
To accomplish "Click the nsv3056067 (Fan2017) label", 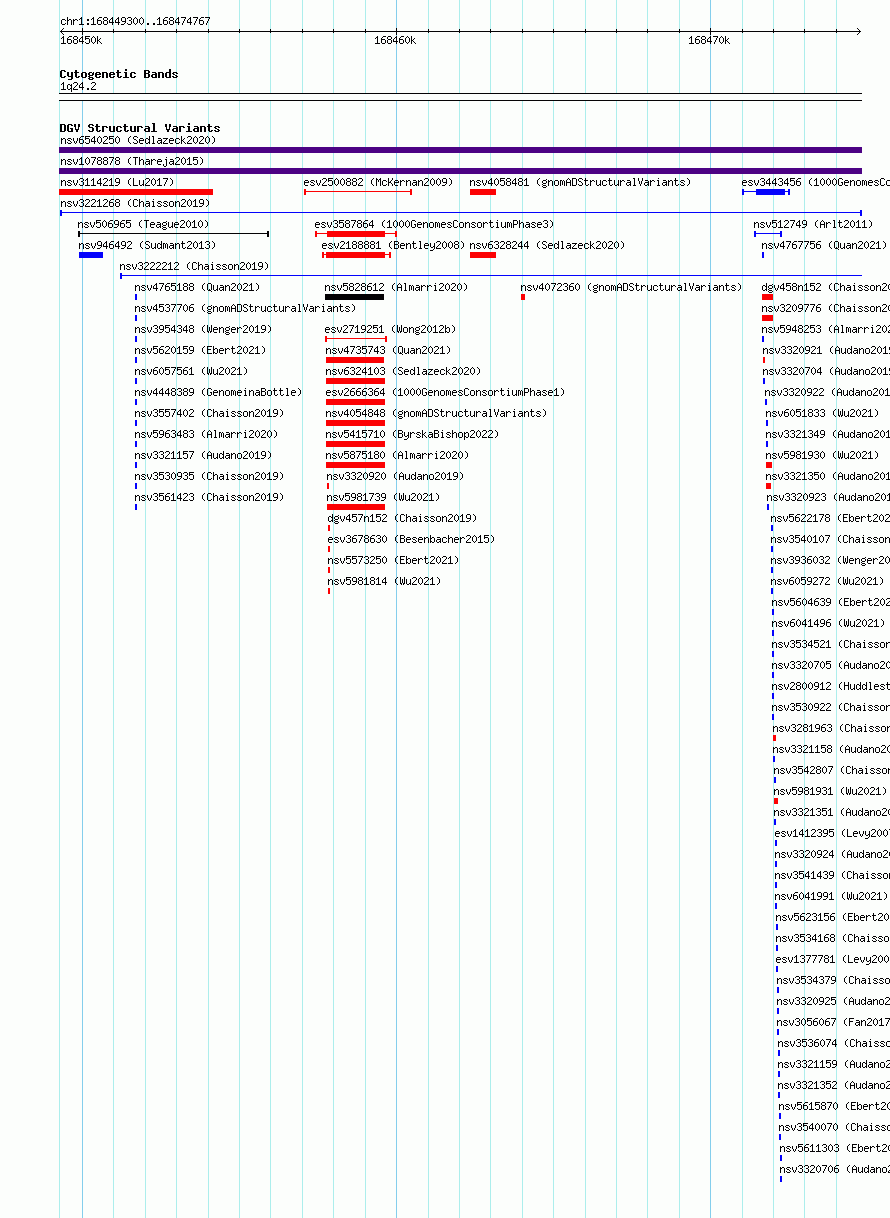I will tap(833, 1022).
